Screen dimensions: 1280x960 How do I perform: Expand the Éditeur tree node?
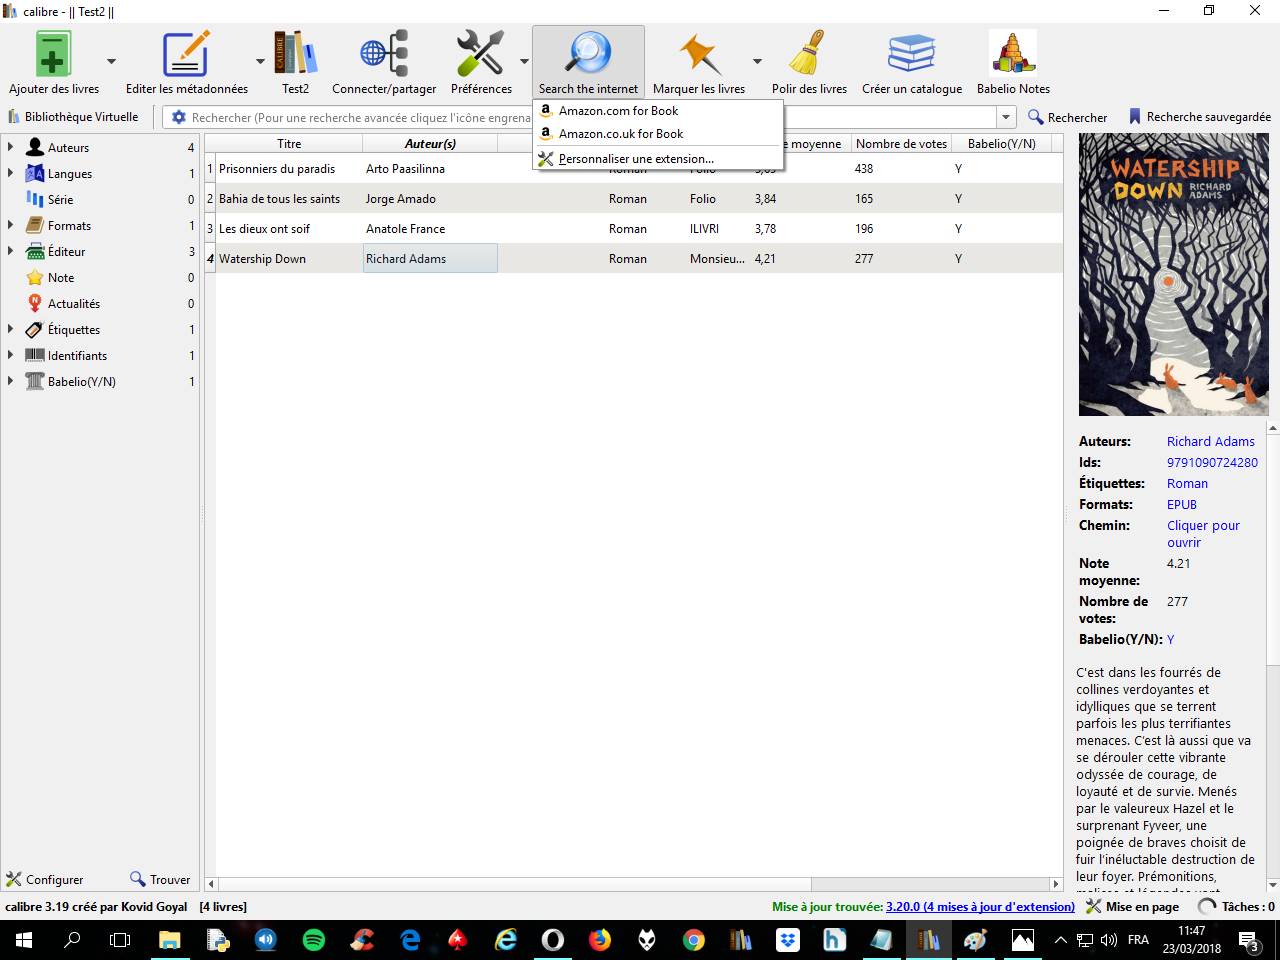[10, 251]
